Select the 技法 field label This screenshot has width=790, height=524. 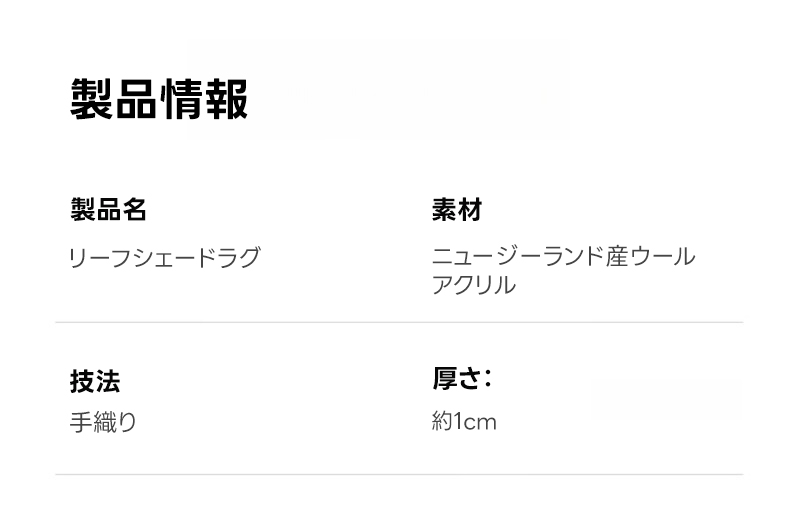point(95,381)
